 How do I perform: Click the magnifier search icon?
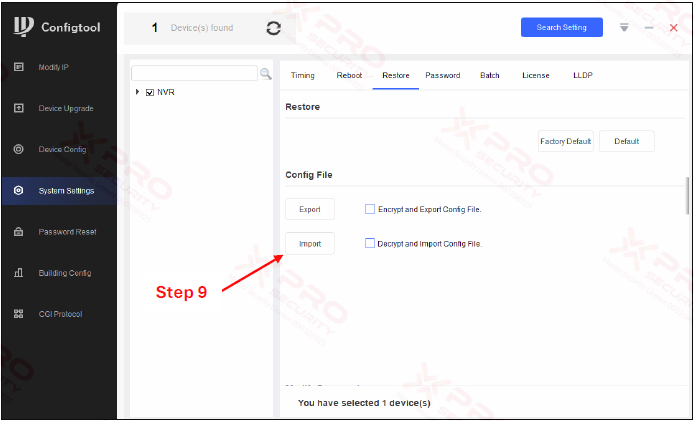[x=266, y=73]
